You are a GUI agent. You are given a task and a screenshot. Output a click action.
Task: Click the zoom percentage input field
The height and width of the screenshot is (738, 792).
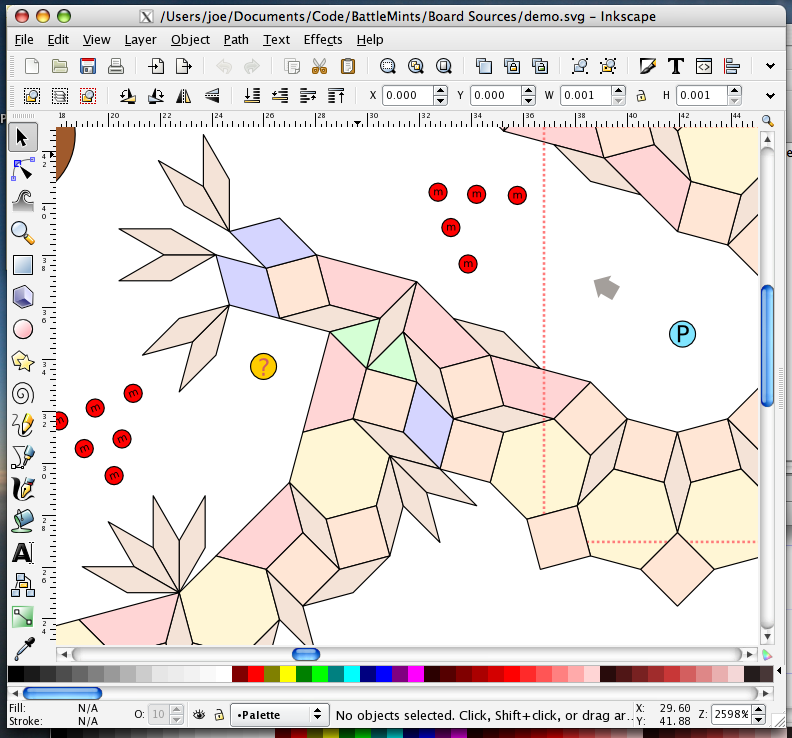point(730,714)
